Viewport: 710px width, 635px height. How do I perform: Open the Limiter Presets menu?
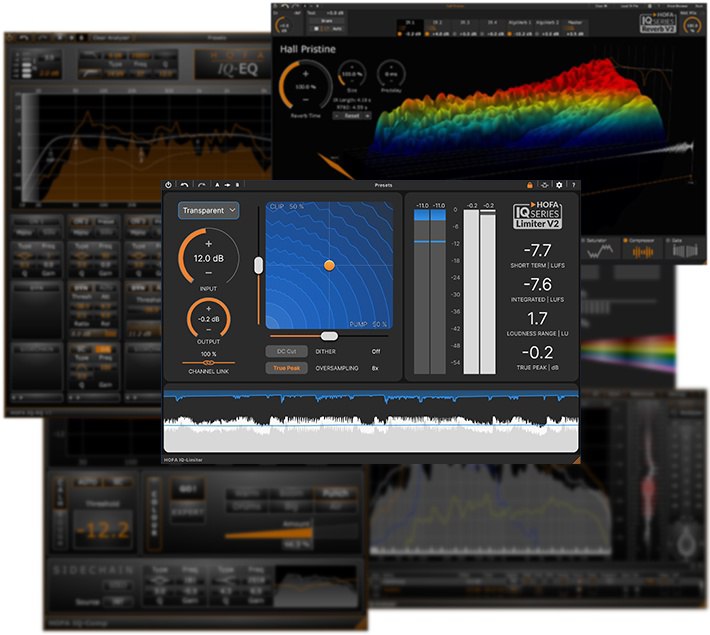[x=383, y=185]
